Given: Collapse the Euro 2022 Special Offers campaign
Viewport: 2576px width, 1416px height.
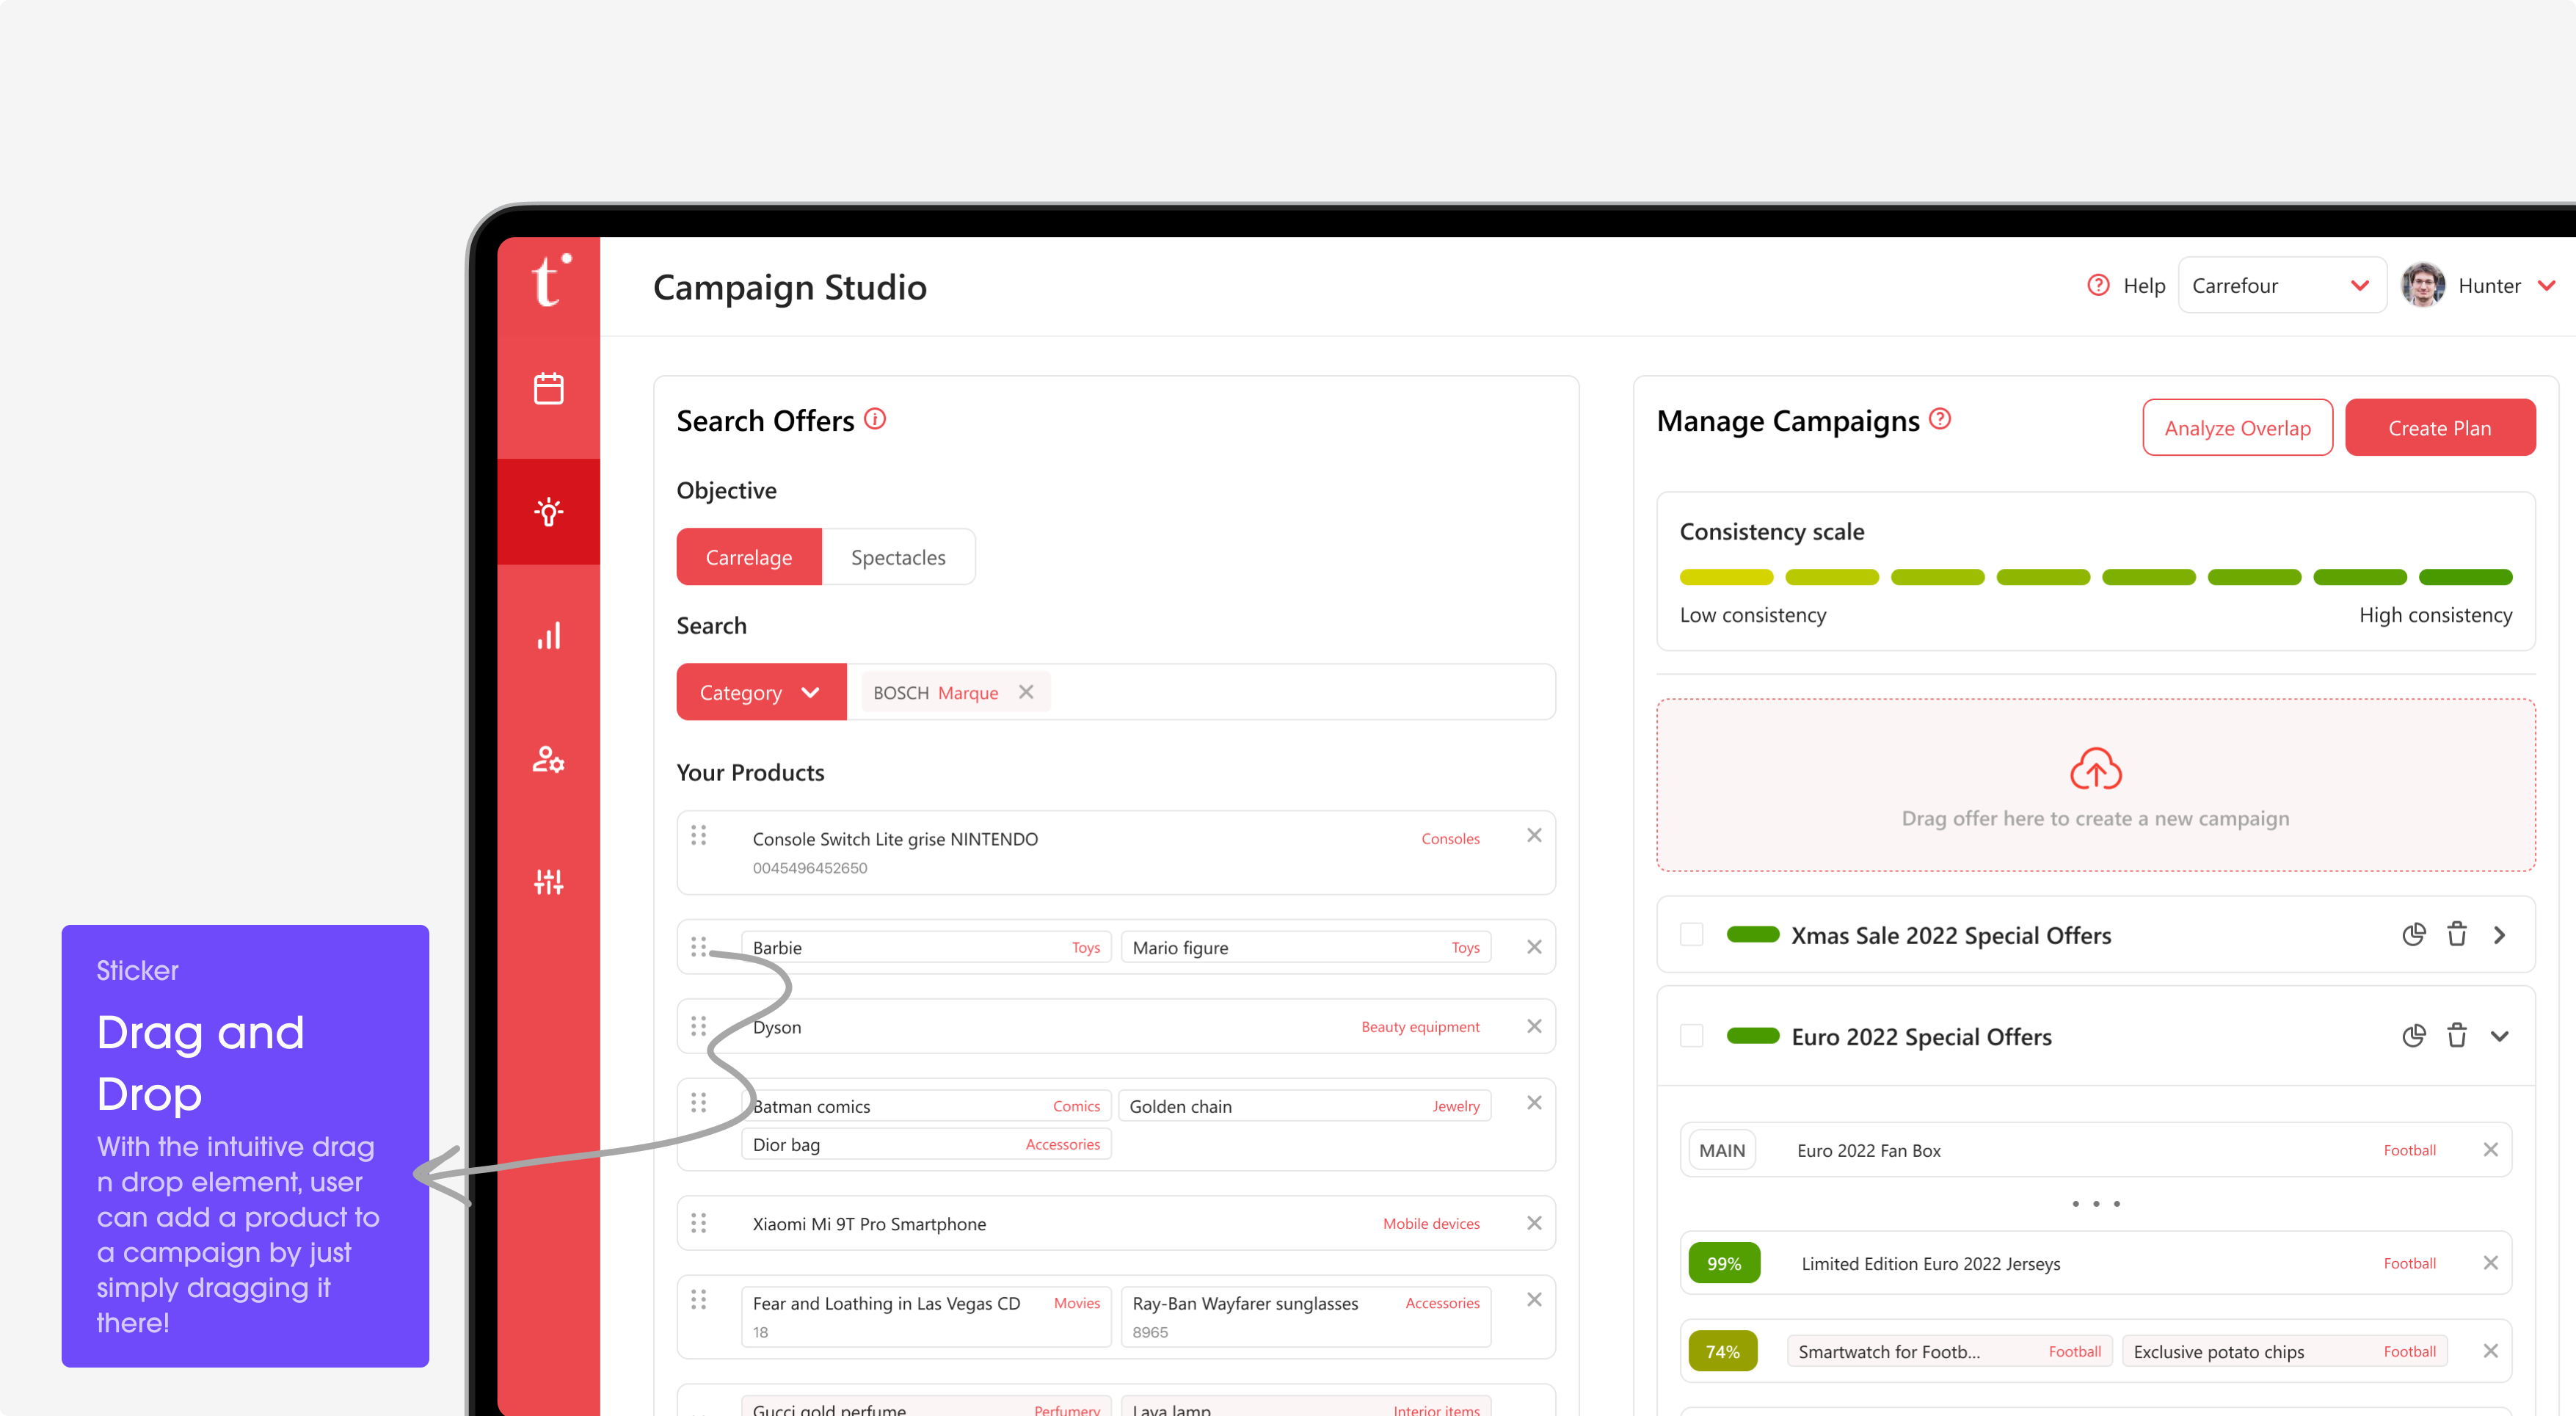Looking at the screenshot, I should click(2499, 1036).
